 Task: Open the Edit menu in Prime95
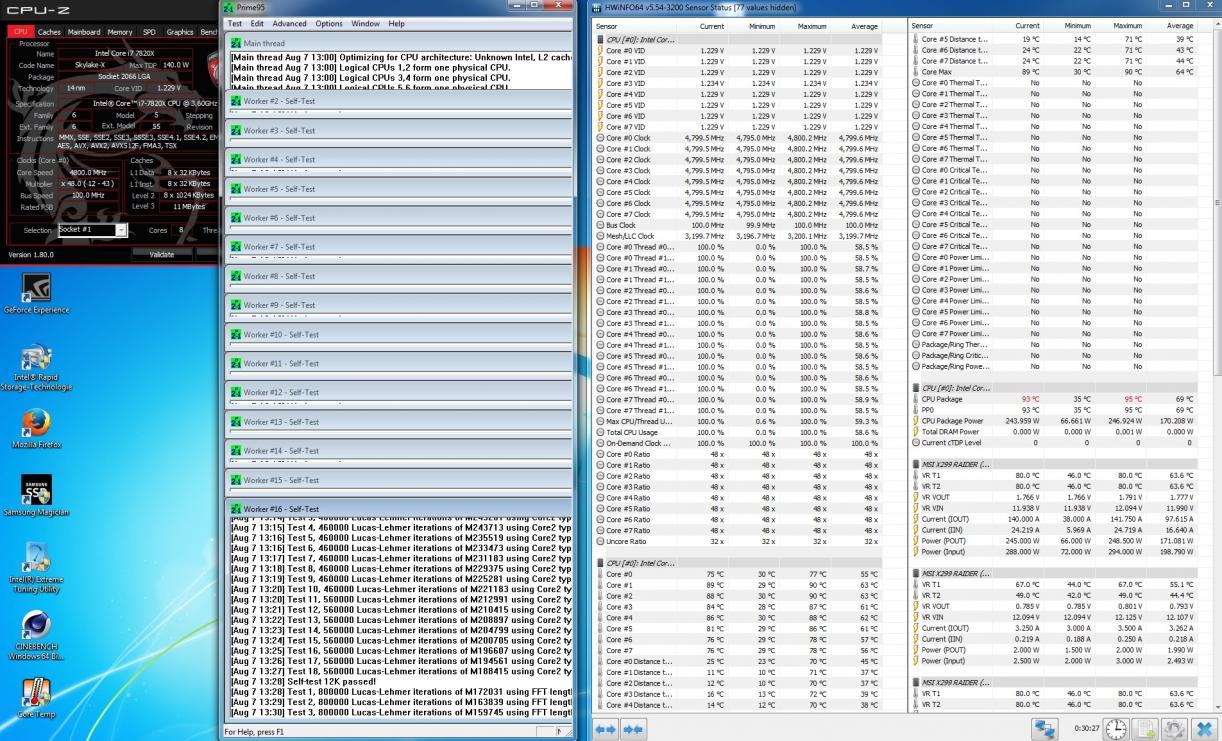point(257,23)
